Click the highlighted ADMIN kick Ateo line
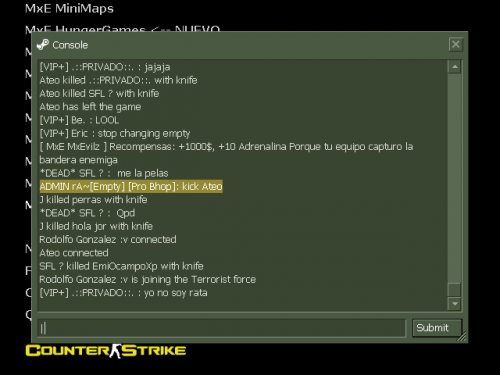This screenshot has height=375, width=500. (x=131, y=186)
